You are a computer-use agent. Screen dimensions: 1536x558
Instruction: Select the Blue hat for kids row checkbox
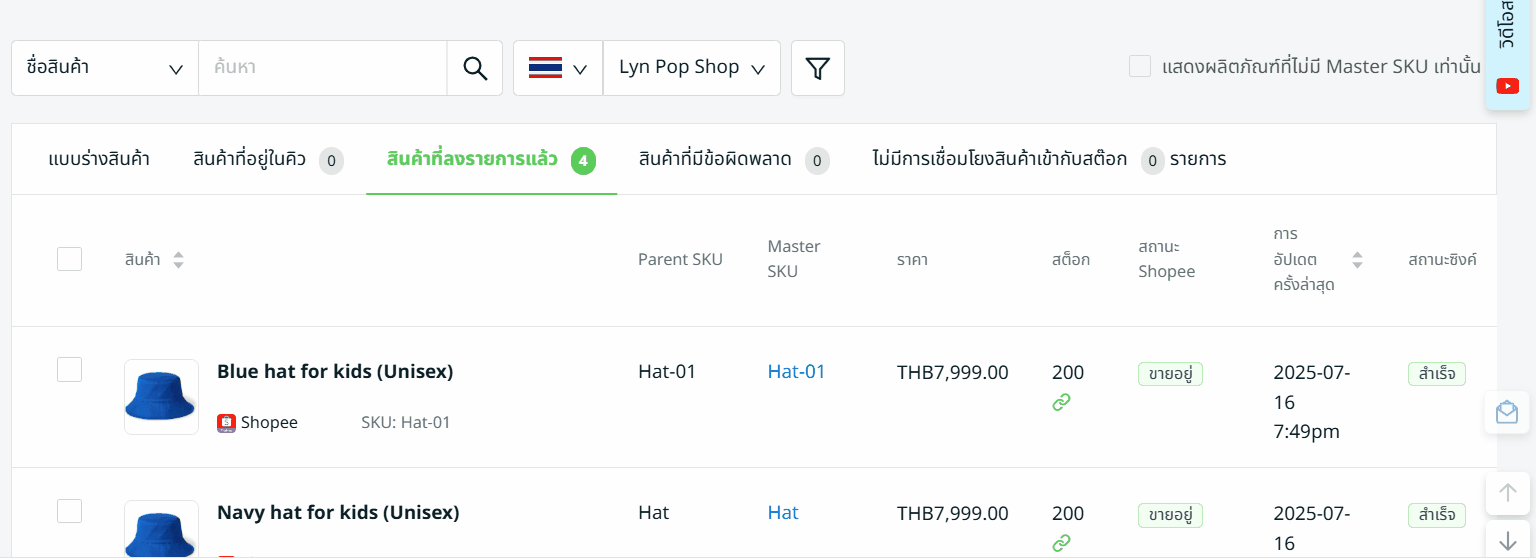pyautogui.click(x=69, y=370)
